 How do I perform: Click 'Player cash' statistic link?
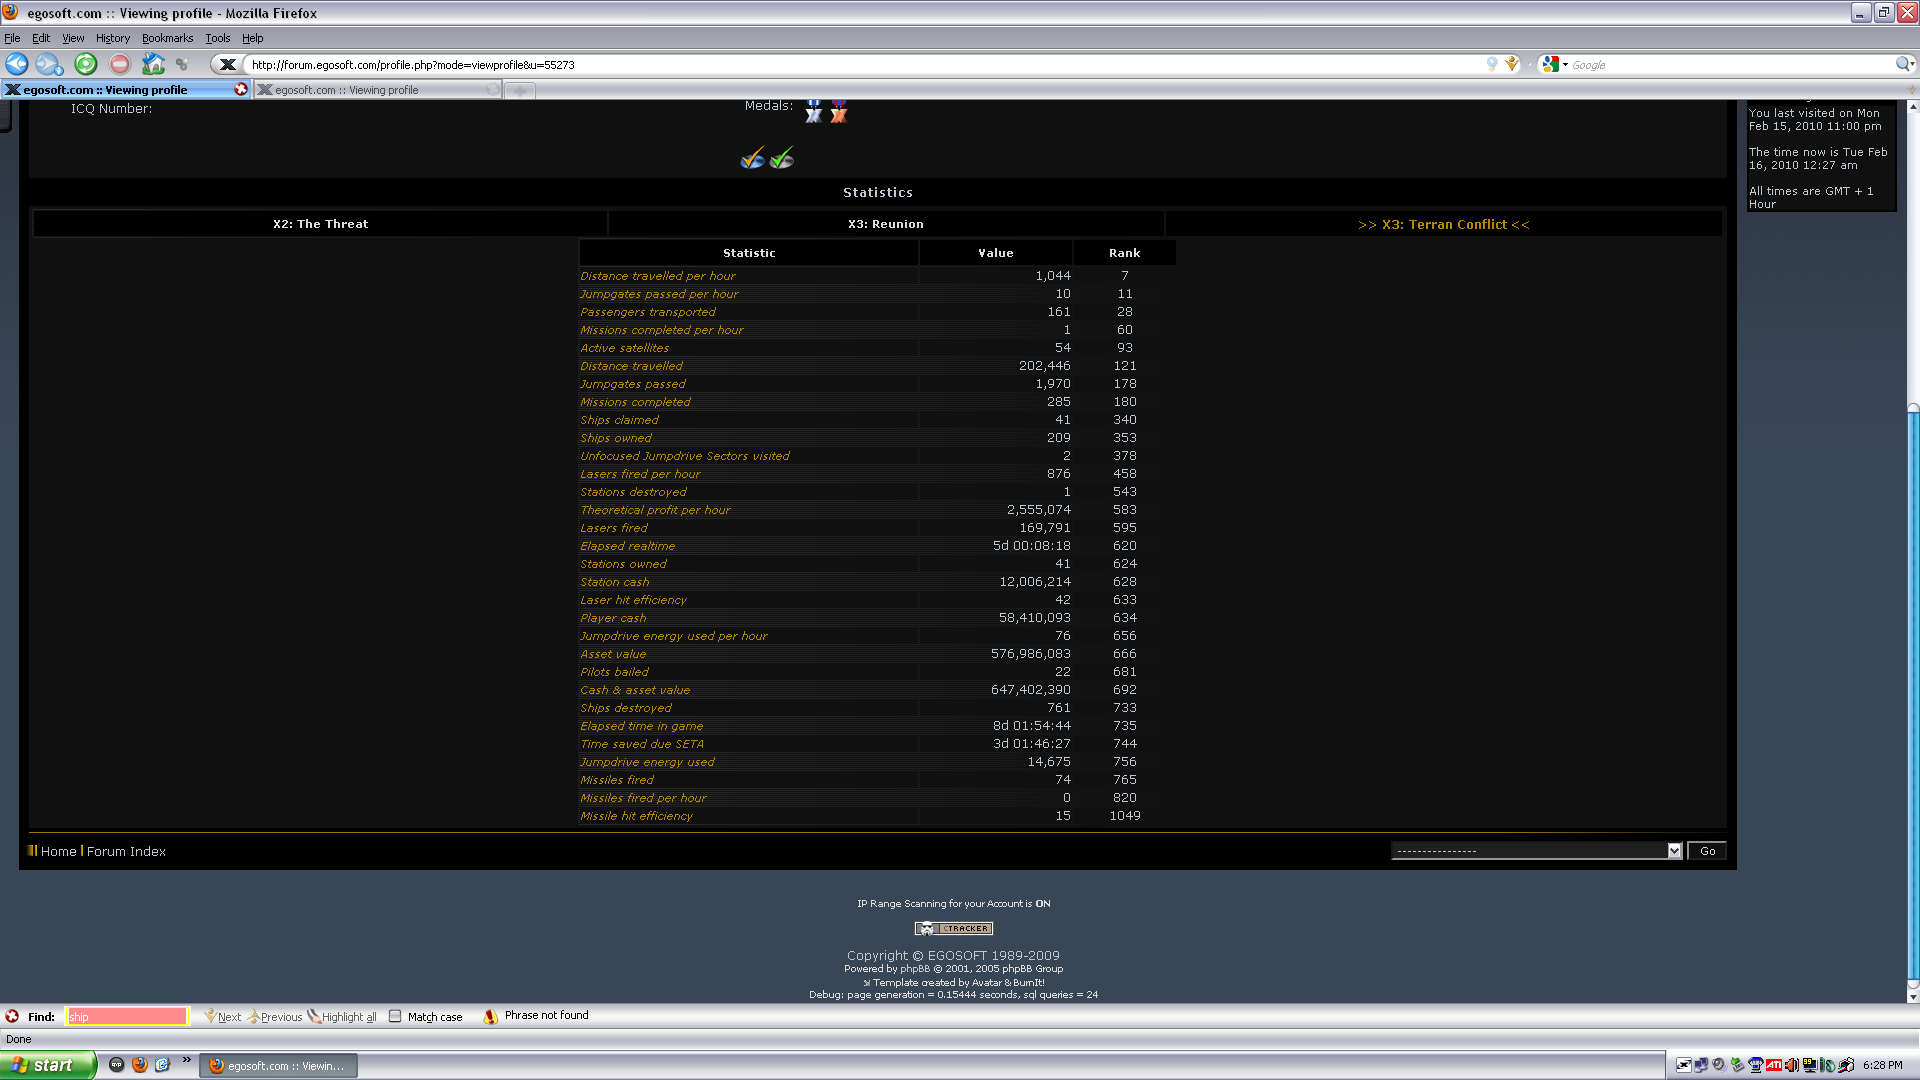(613, 618)
